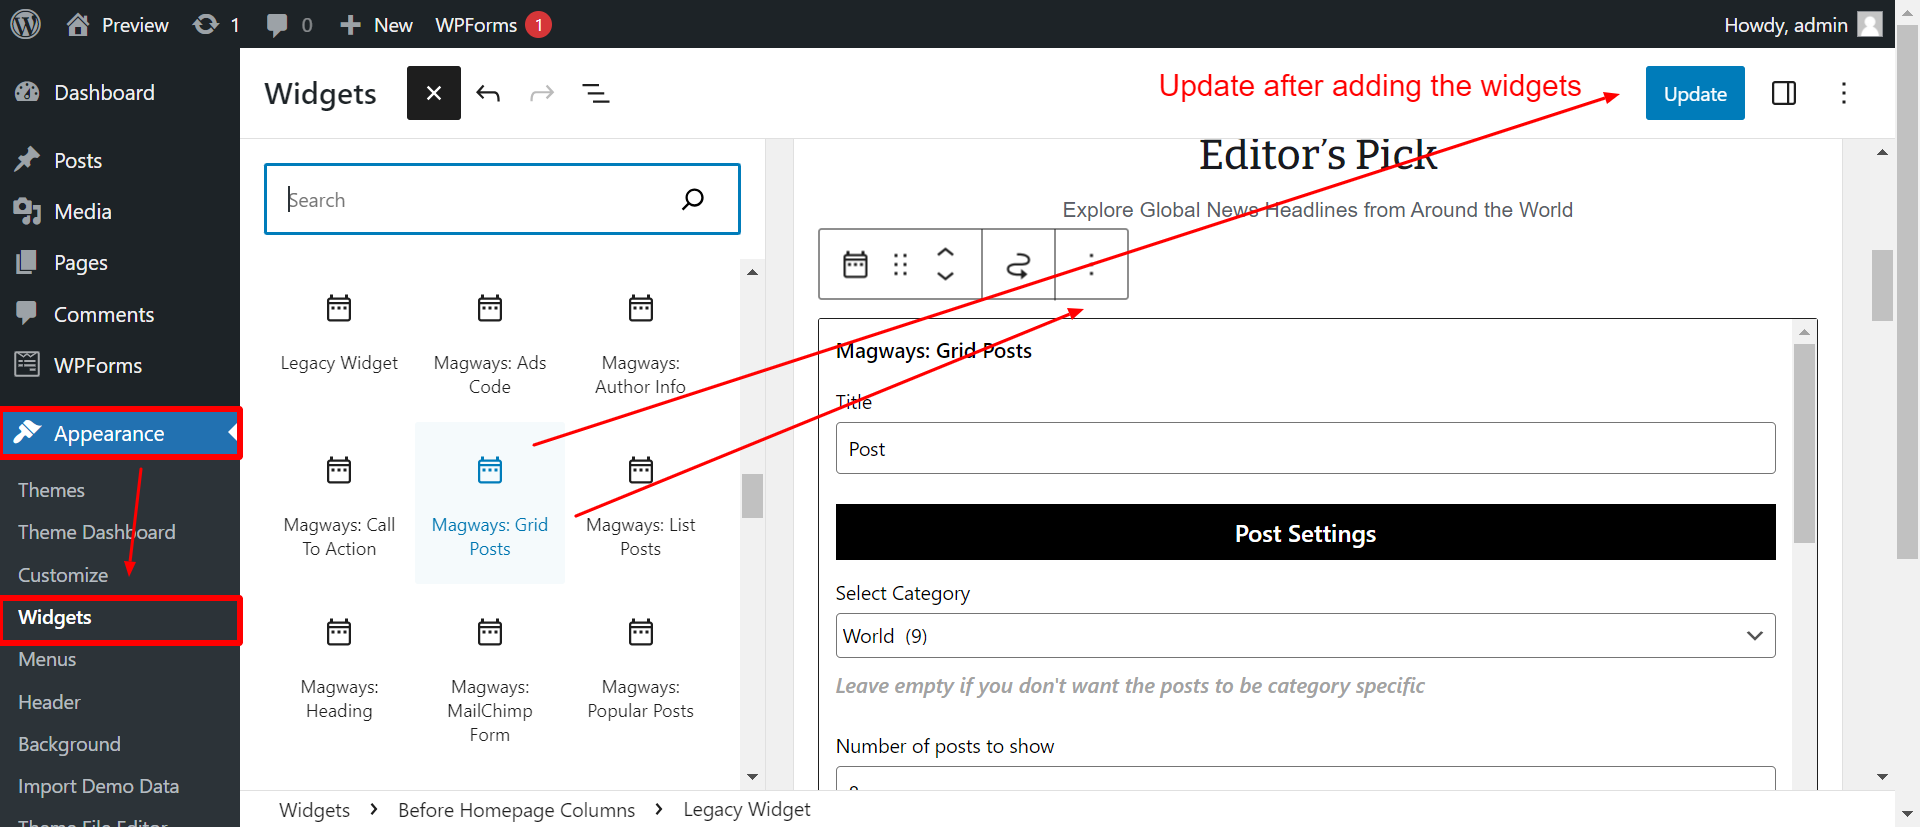The image size is (1920, 827).
Task: Expand the Select Category dropdown
Action: tap(1305, 636)
